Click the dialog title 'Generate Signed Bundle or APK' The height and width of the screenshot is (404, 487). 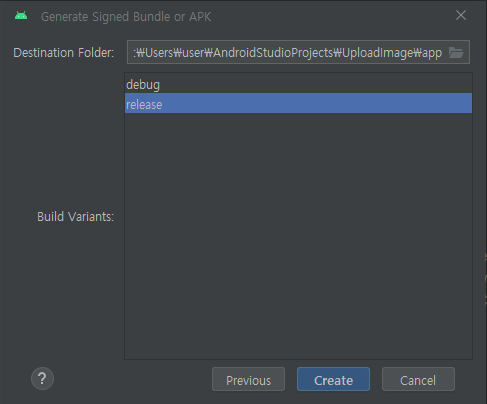pos(126,17)
